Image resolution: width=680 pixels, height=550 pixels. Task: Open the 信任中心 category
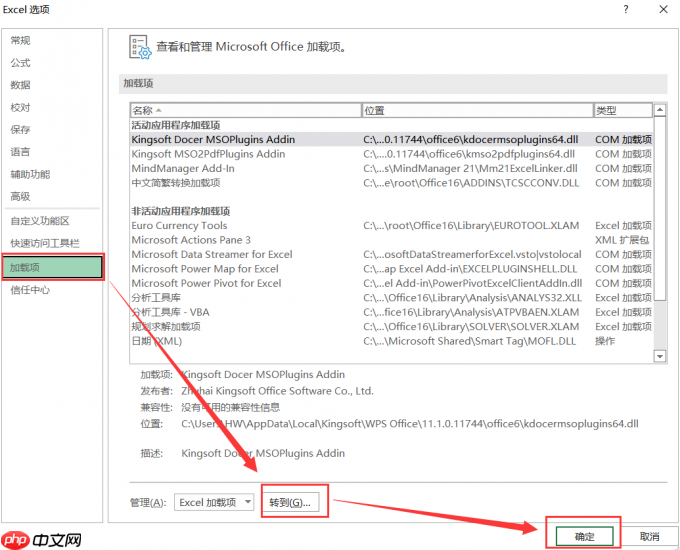pyautogui.click(x=30, y=290)
